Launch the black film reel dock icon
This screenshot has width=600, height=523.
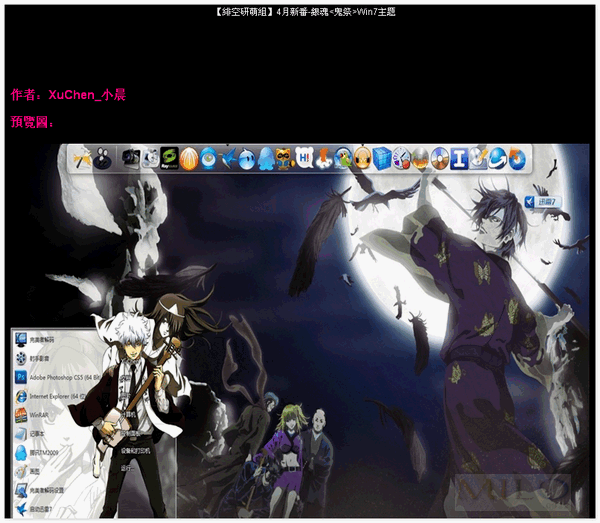103,158
